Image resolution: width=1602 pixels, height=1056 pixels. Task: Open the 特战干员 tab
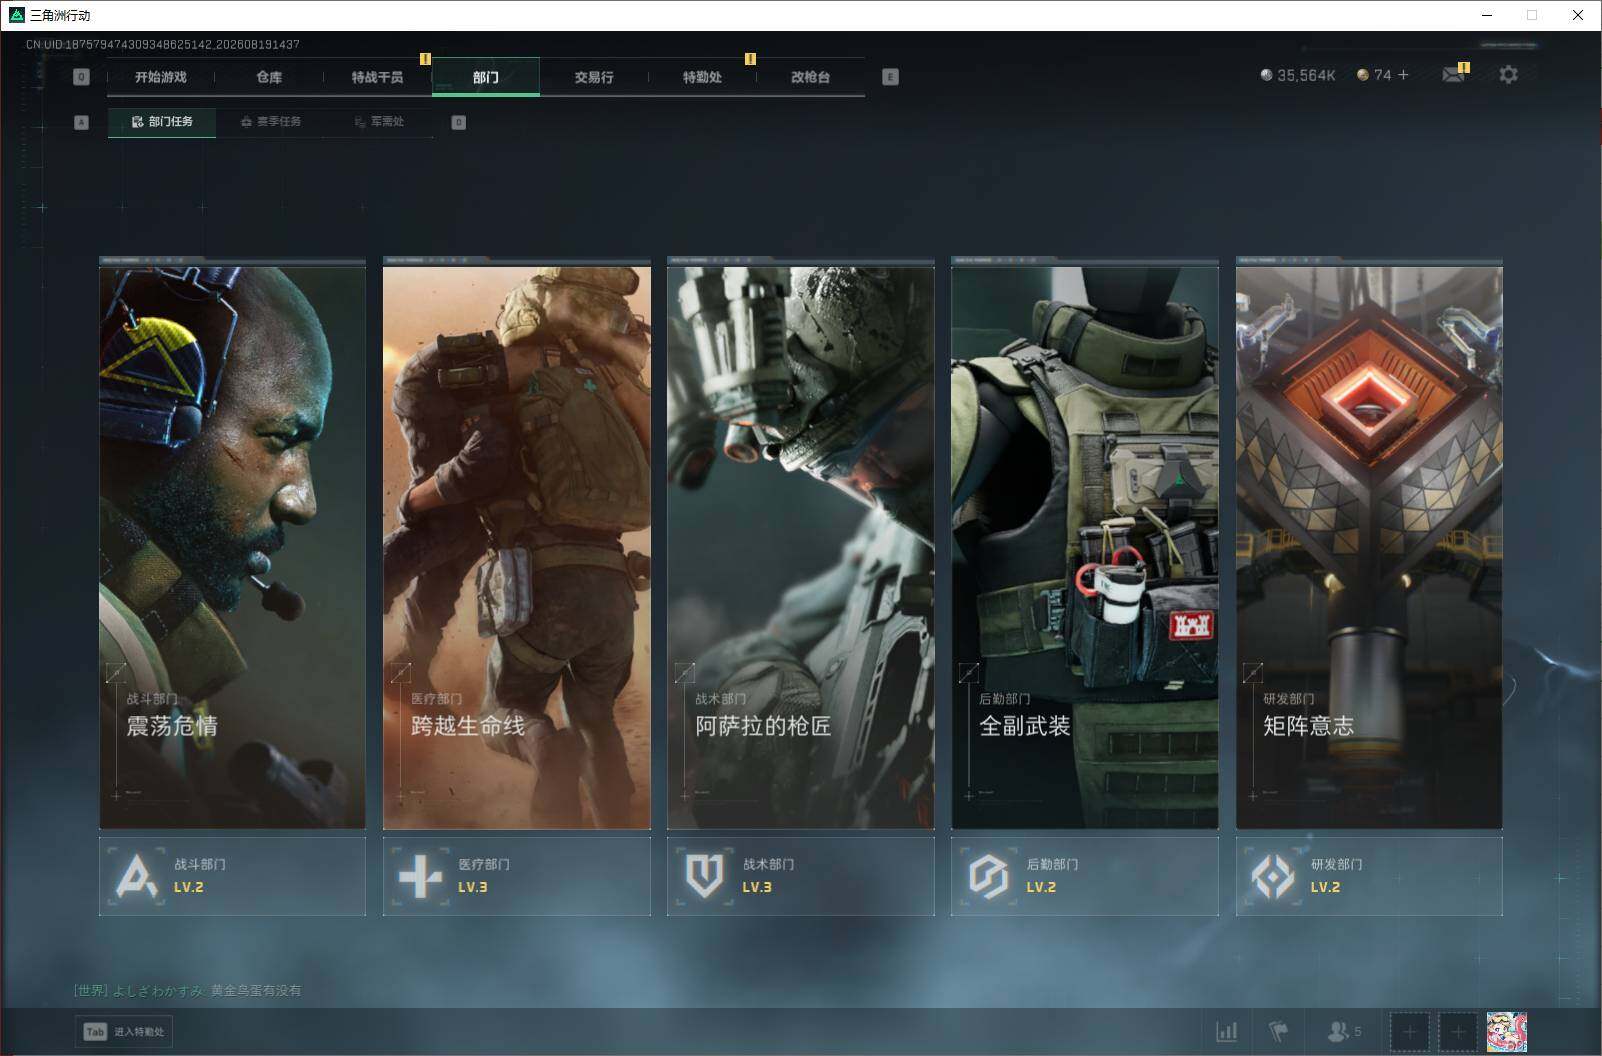point(377,77)
